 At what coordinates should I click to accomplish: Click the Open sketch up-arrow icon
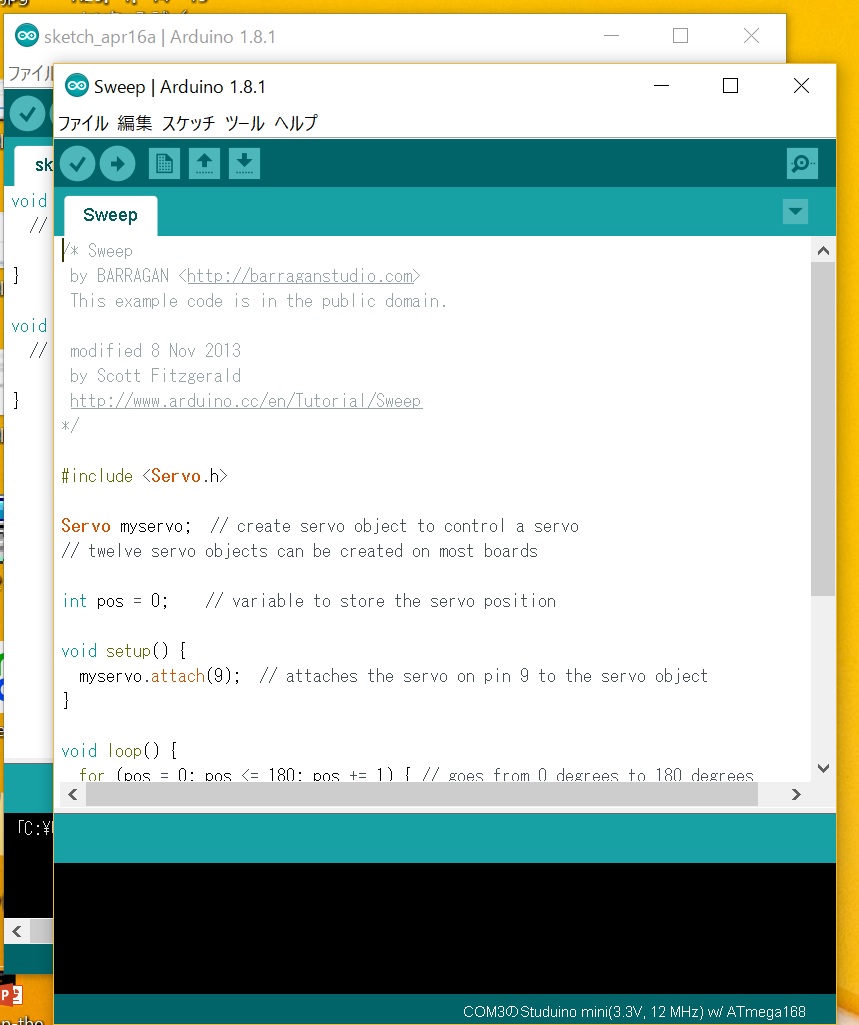pyautogui.click(x=204, y=163)
